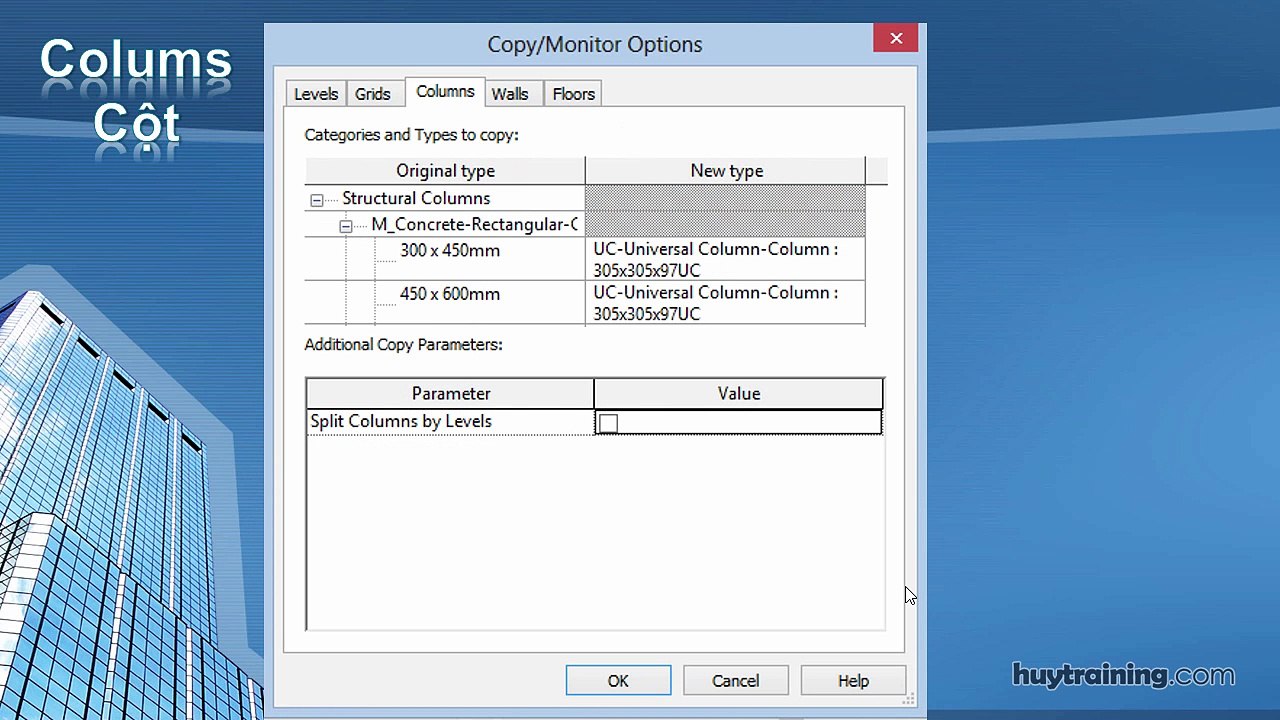Select the M_Concrete-Rectangular family row
Screen dimensions: 1280x720
coord(475,224)
